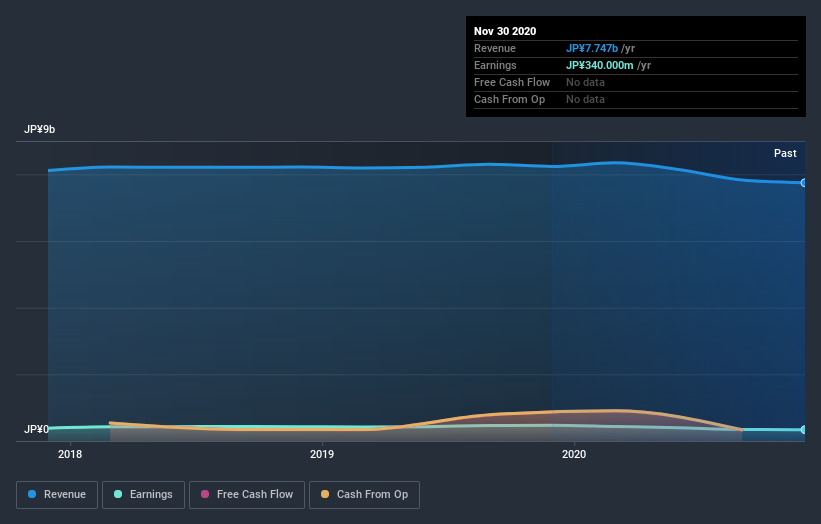The height and width of the screenshot is (524, 821).
Task: Click the Past label in the chart
Action: coord(785,153)
